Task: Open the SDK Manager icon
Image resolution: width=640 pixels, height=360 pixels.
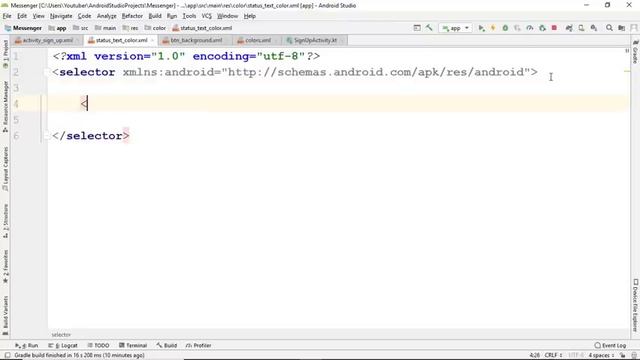Action: 594,28
